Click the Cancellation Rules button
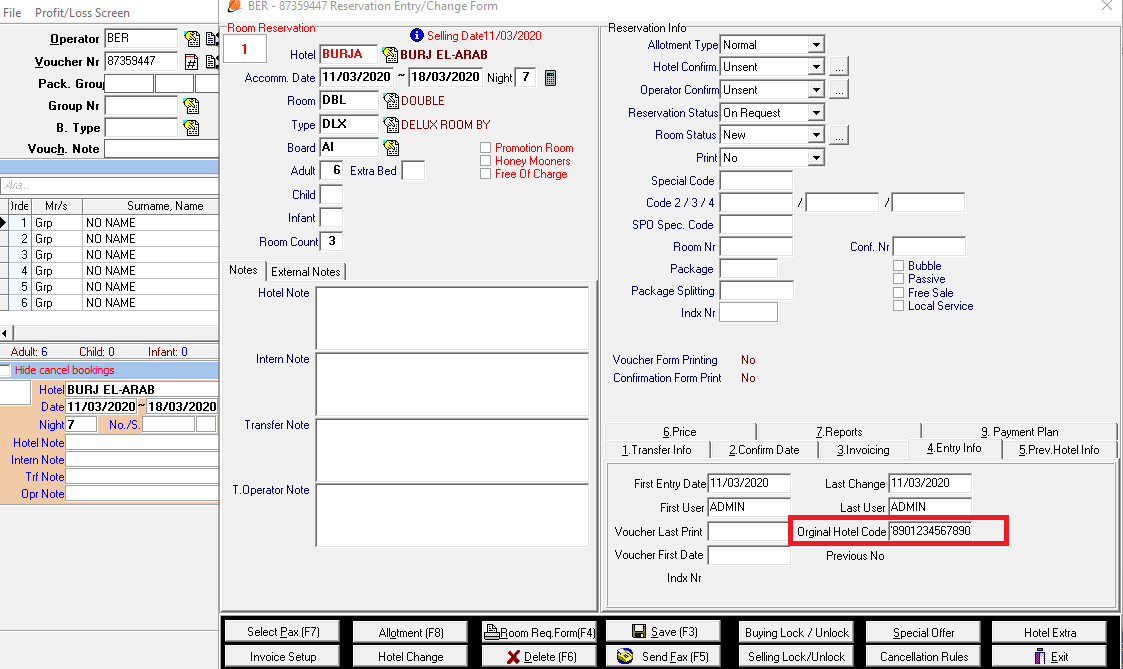Image resolution: width=1123 pixels, height=669 pixels. click(x=923, y=657)
